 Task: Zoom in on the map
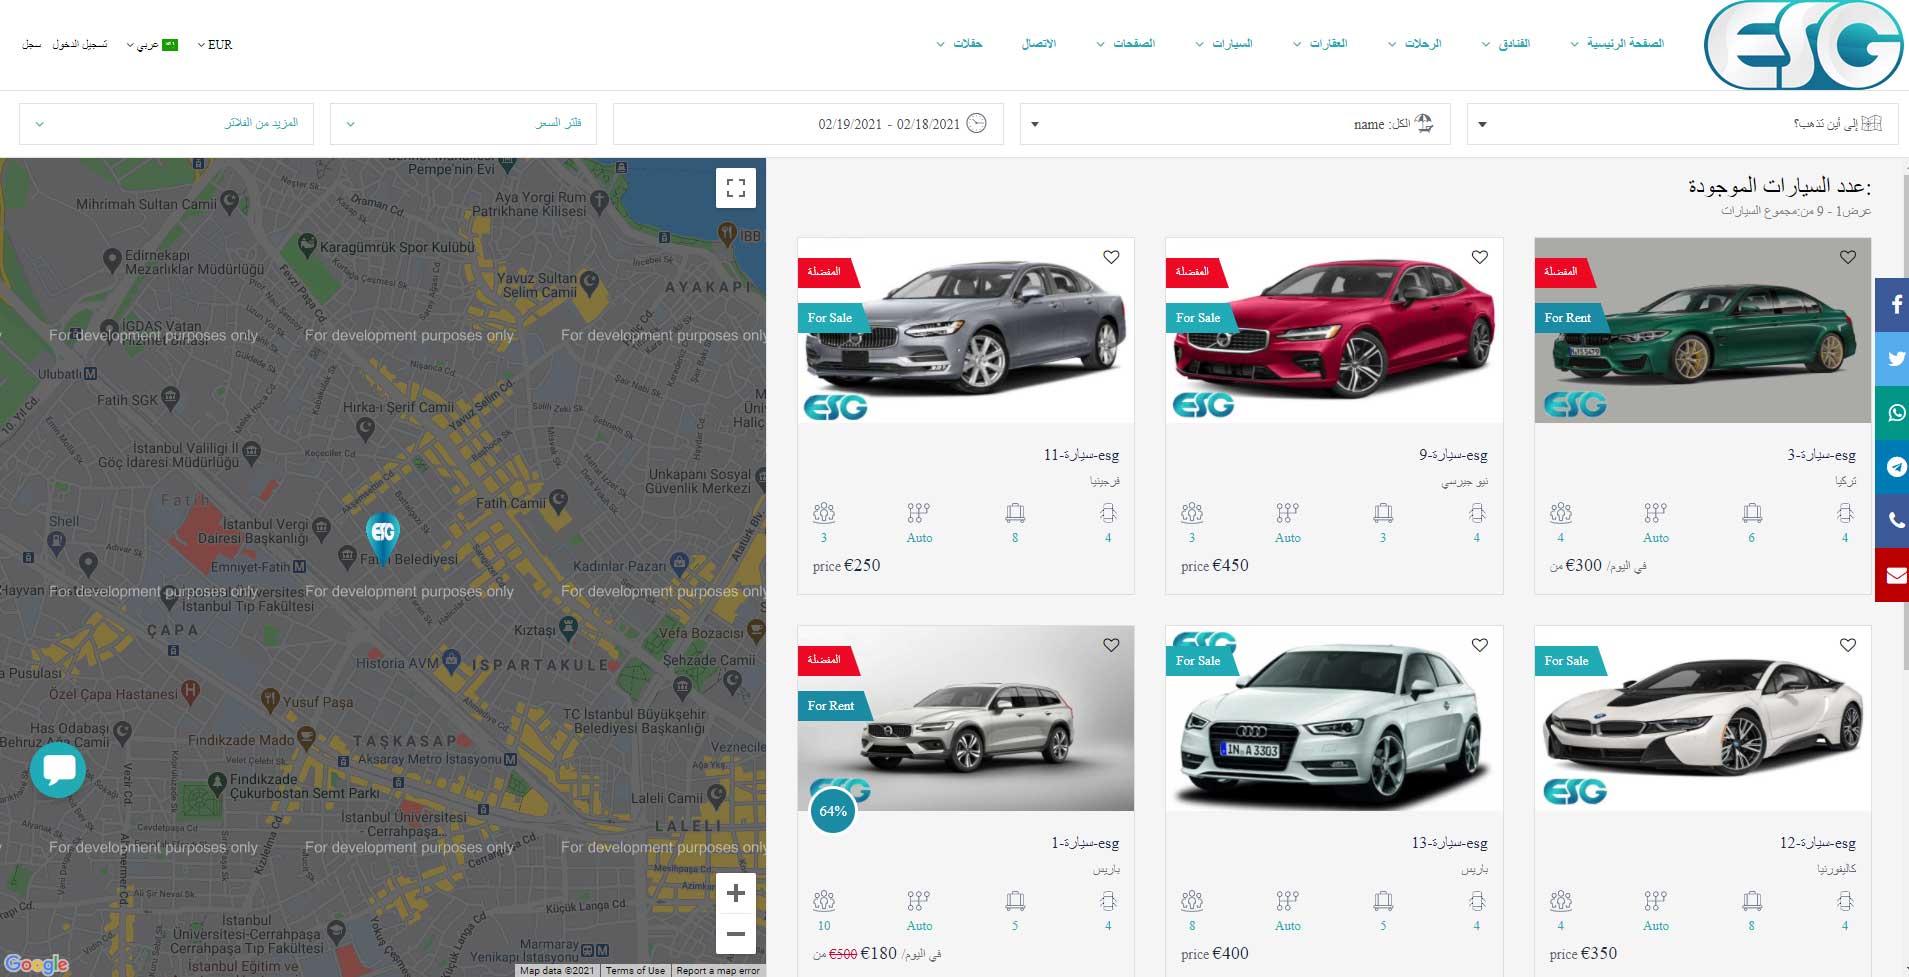click(736, 893)
